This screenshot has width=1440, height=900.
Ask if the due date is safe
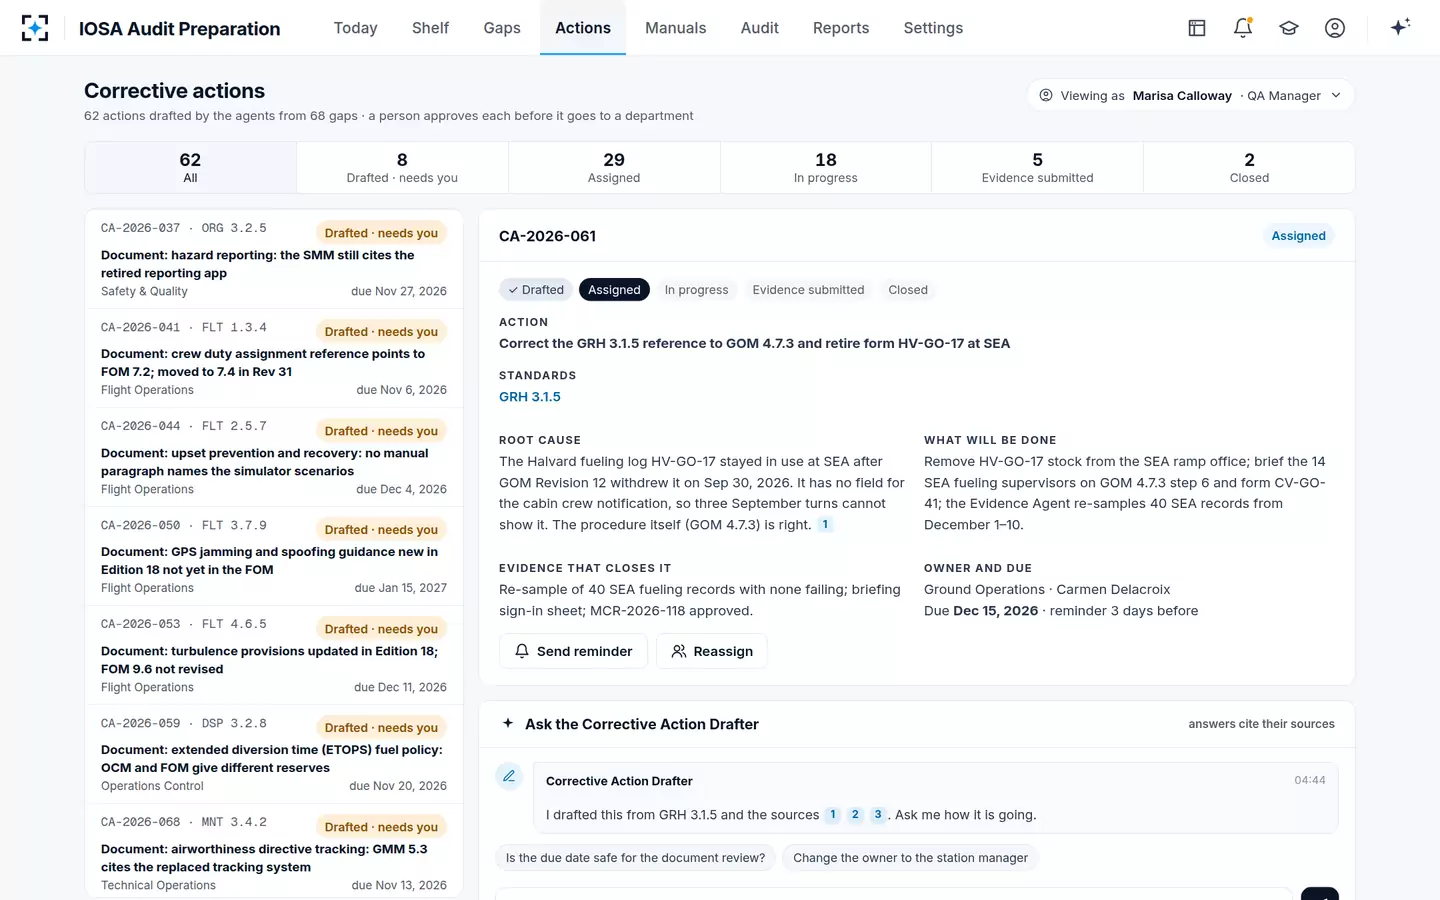[635, 858]
